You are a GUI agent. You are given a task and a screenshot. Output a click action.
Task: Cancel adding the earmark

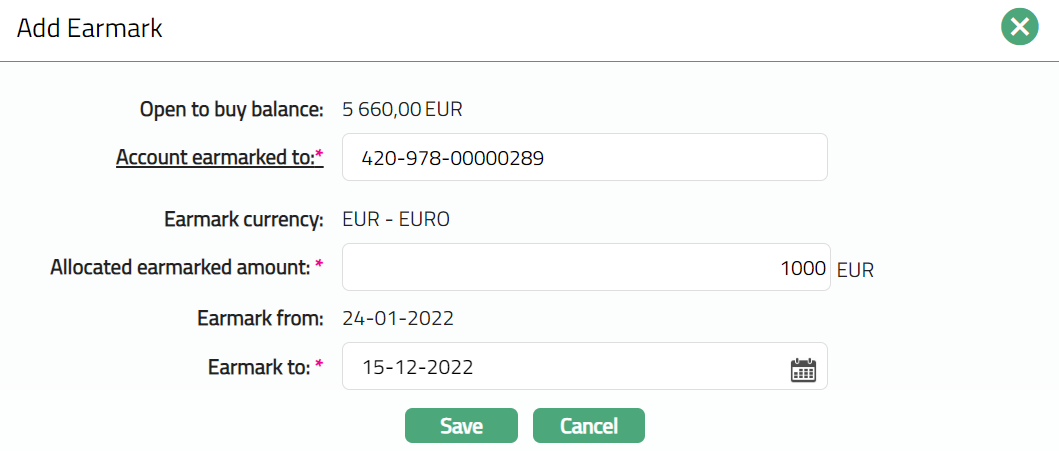coord(588,426)
